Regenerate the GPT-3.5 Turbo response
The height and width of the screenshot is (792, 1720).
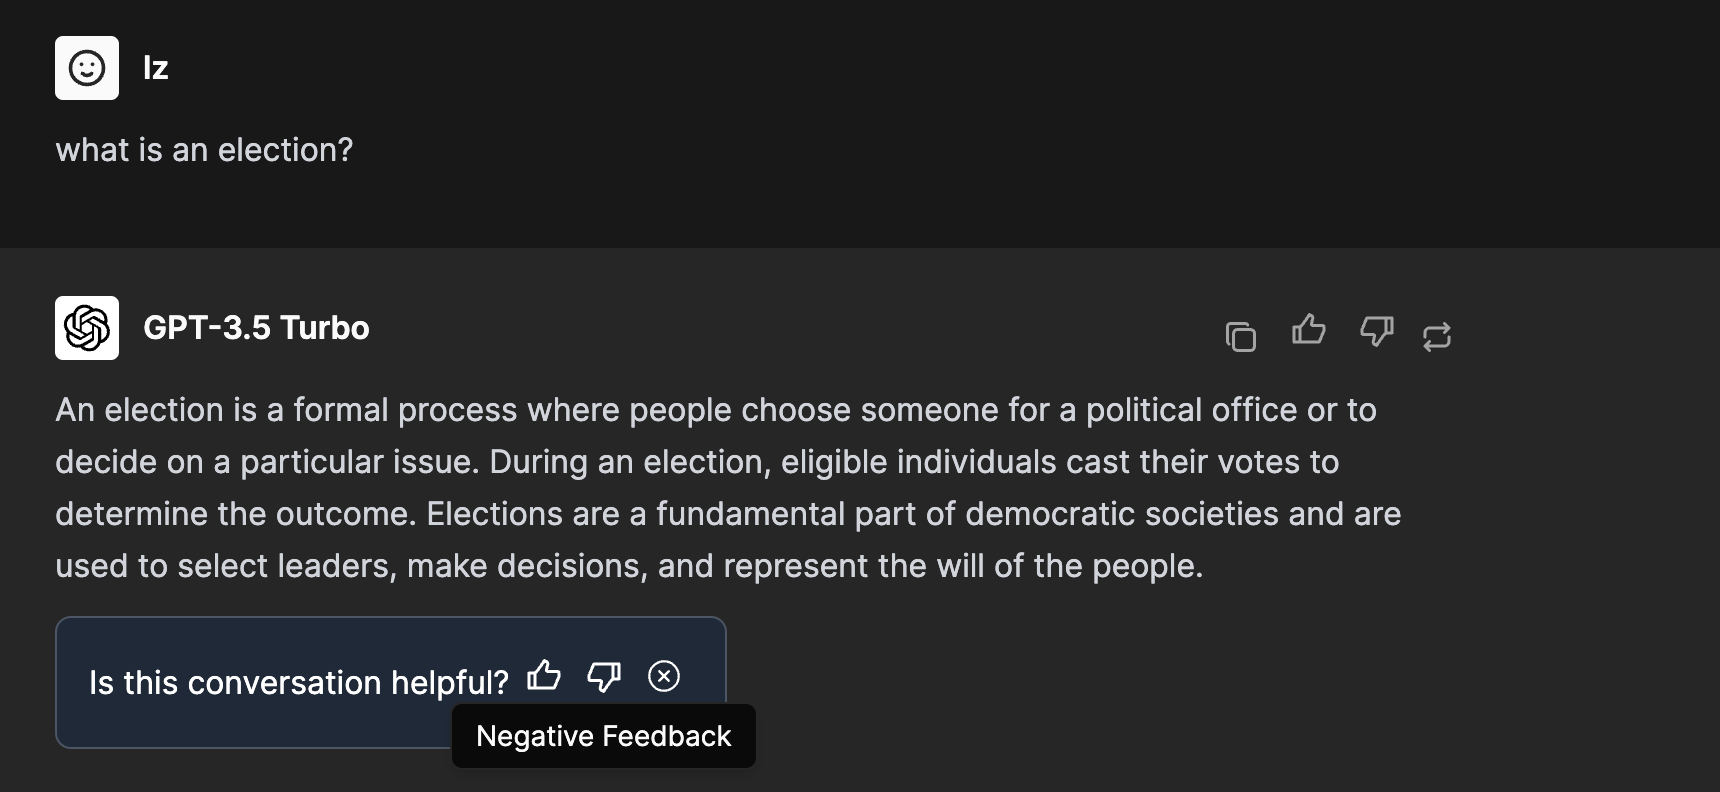point(1437,336)
